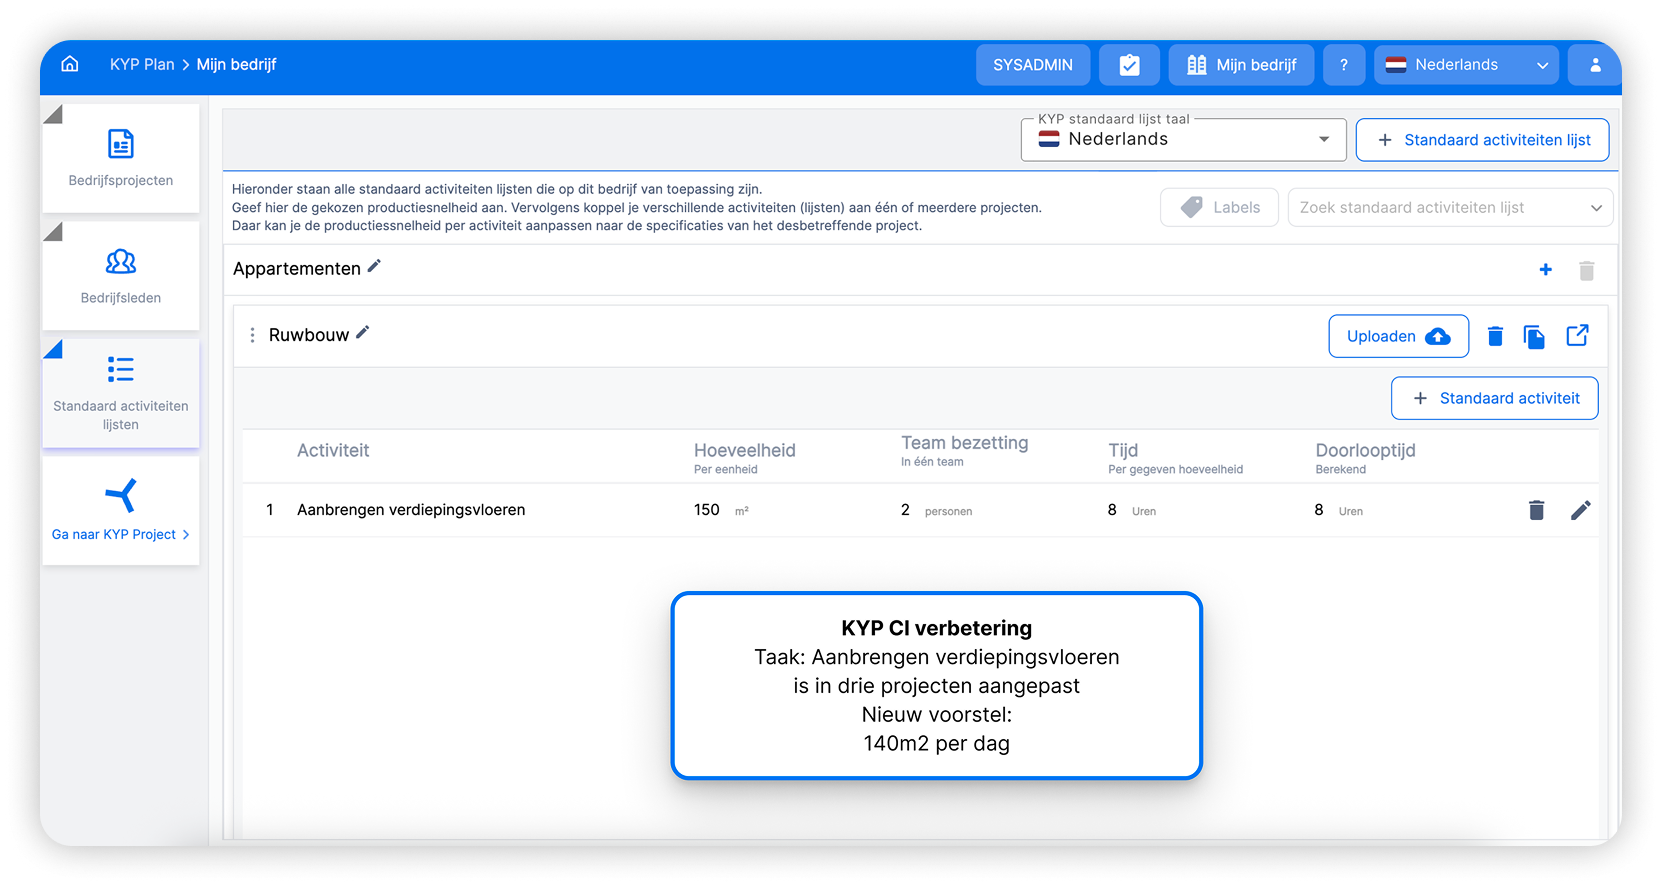
Task: Click the SYSADMIN button
Action: (x=1033, y=65)
